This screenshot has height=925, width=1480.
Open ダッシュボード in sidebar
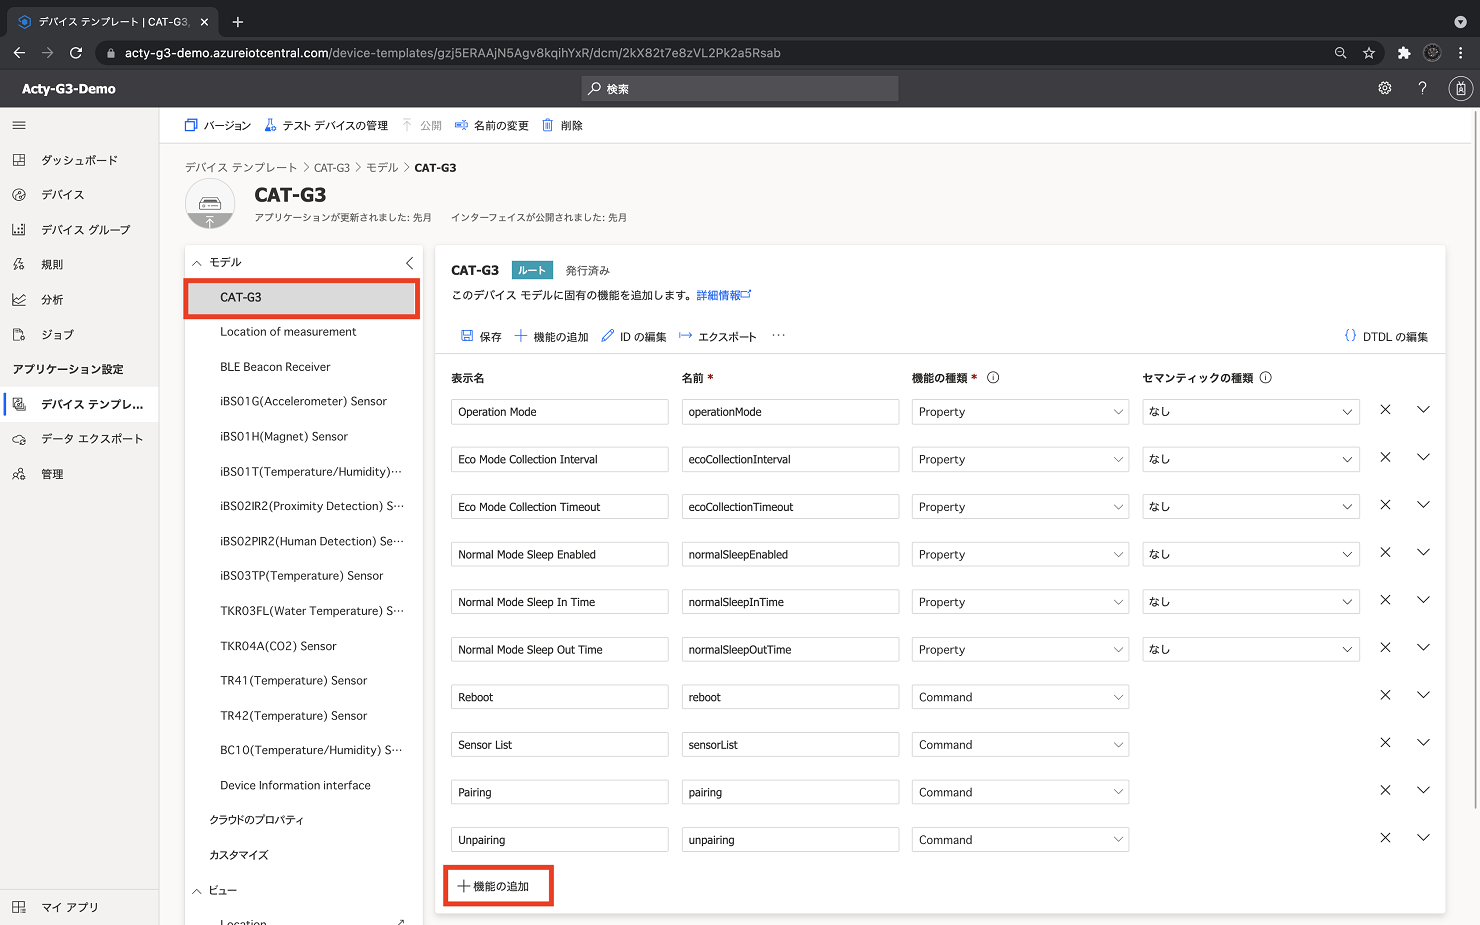(79, 160)
